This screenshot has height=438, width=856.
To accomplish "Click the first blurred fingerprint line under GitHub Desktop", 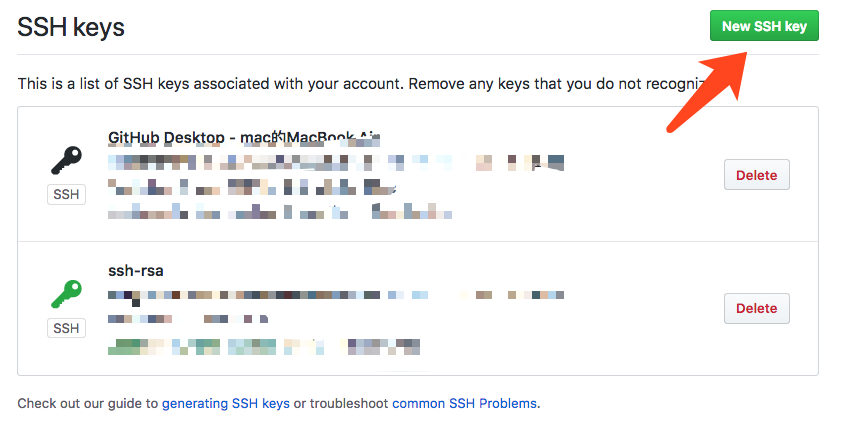I will (x=336, y=161).
